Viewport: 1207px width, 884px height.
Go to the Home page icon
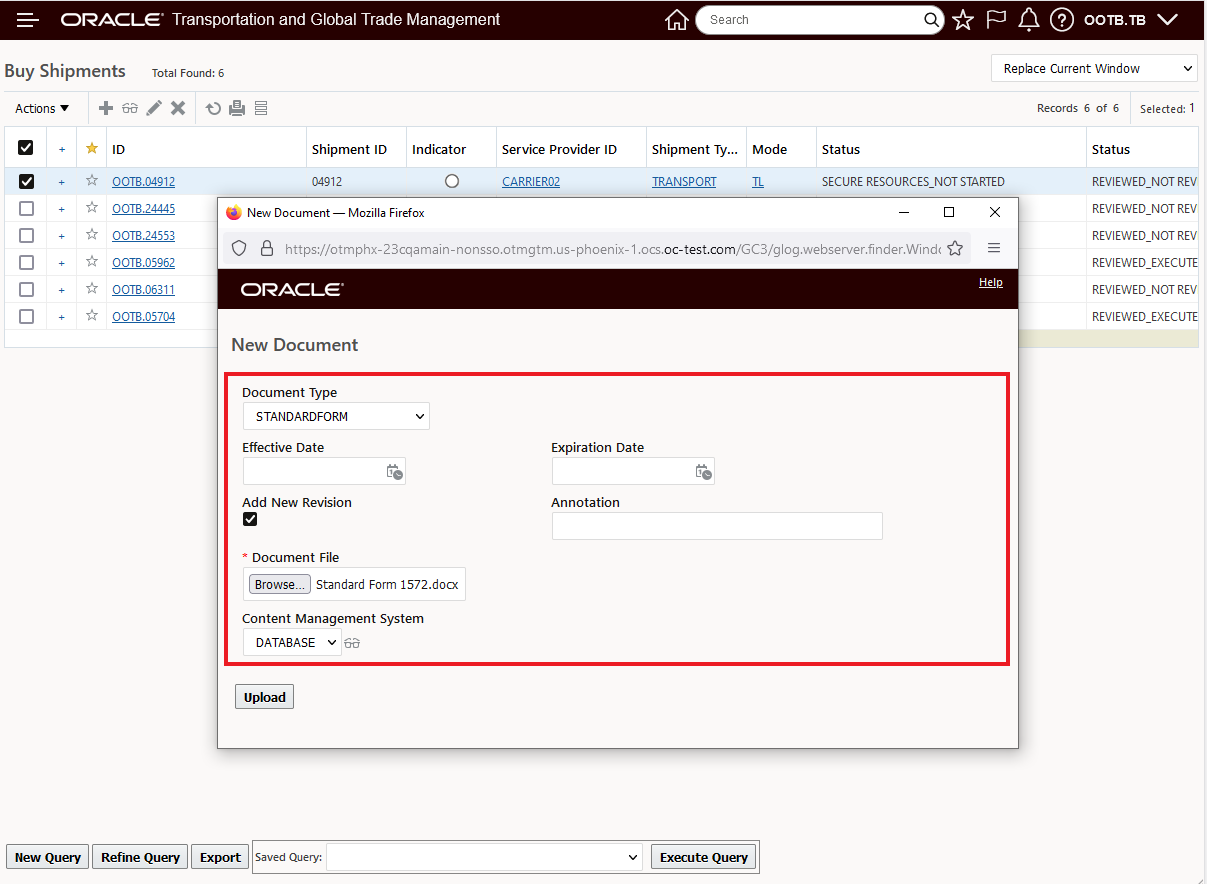tap(677, 20)
